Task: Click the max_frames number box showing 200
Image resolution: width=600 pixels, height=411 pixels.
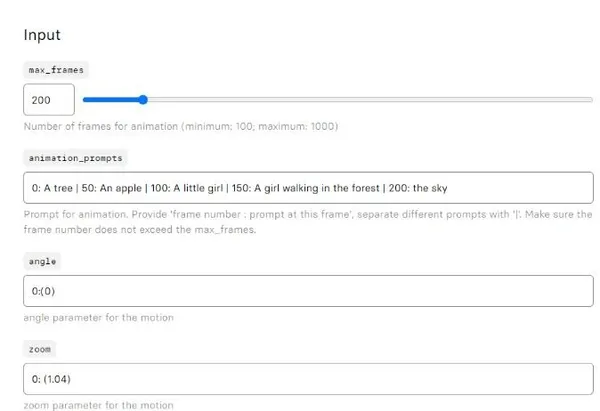Action: [x=49, y=100]
